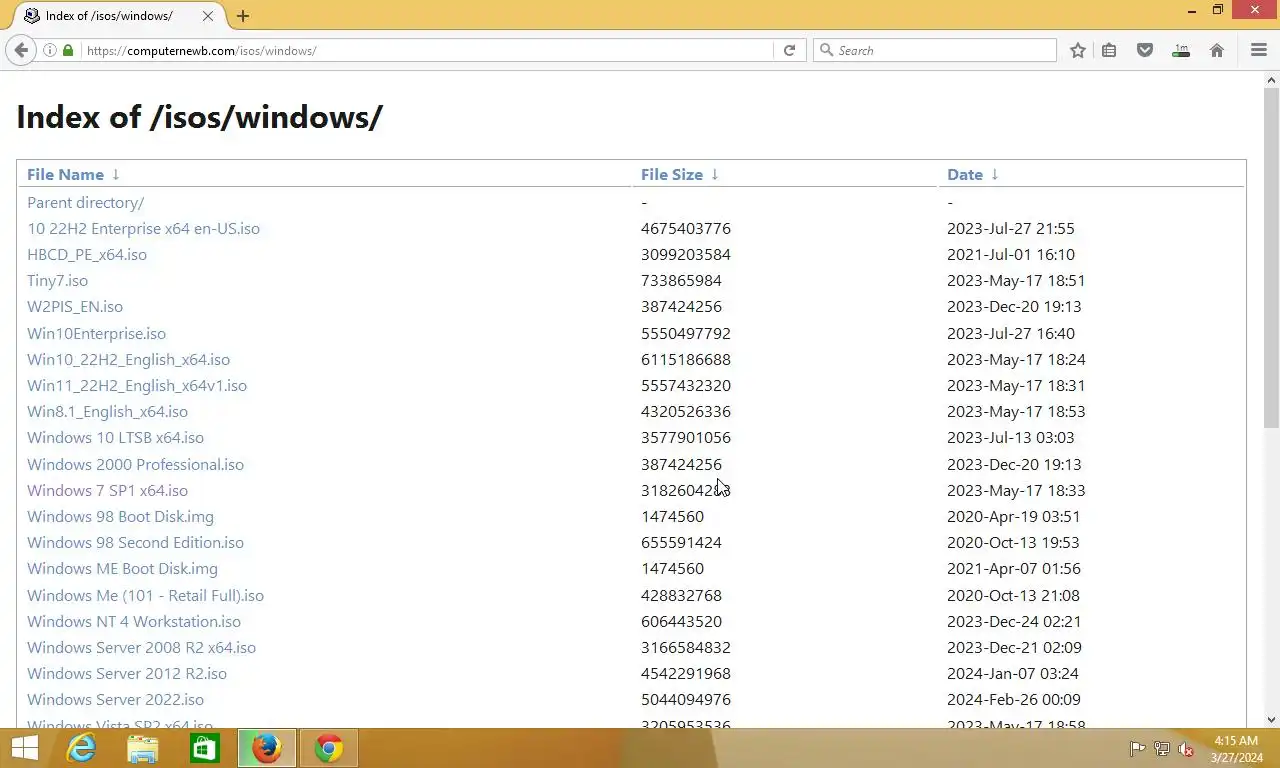Open Windows 10 LTSB x64.iso link
1280x768 pixels.
[115, 437]
